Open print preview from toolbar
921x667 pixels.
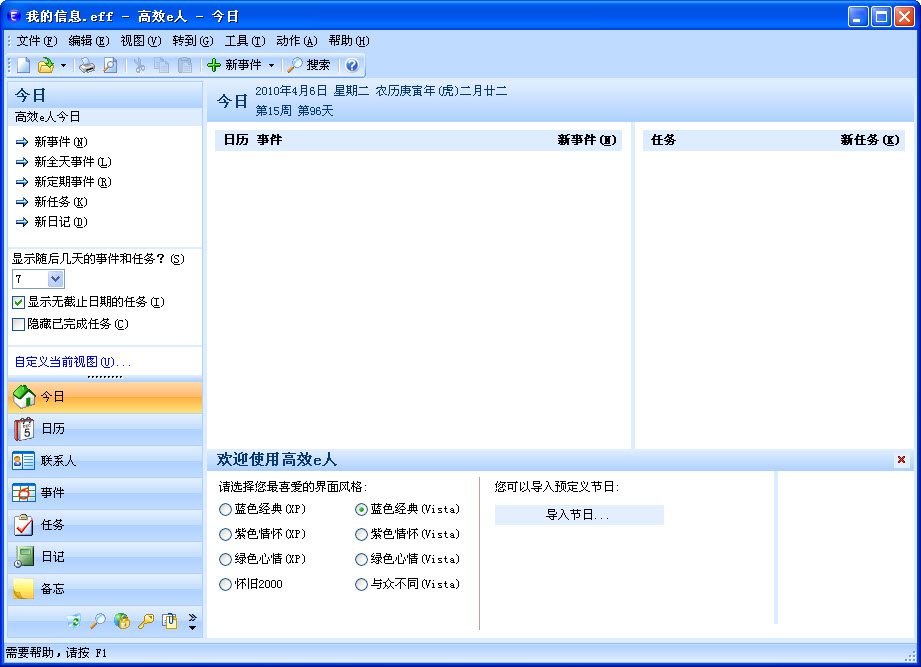[x=110, y=65]
